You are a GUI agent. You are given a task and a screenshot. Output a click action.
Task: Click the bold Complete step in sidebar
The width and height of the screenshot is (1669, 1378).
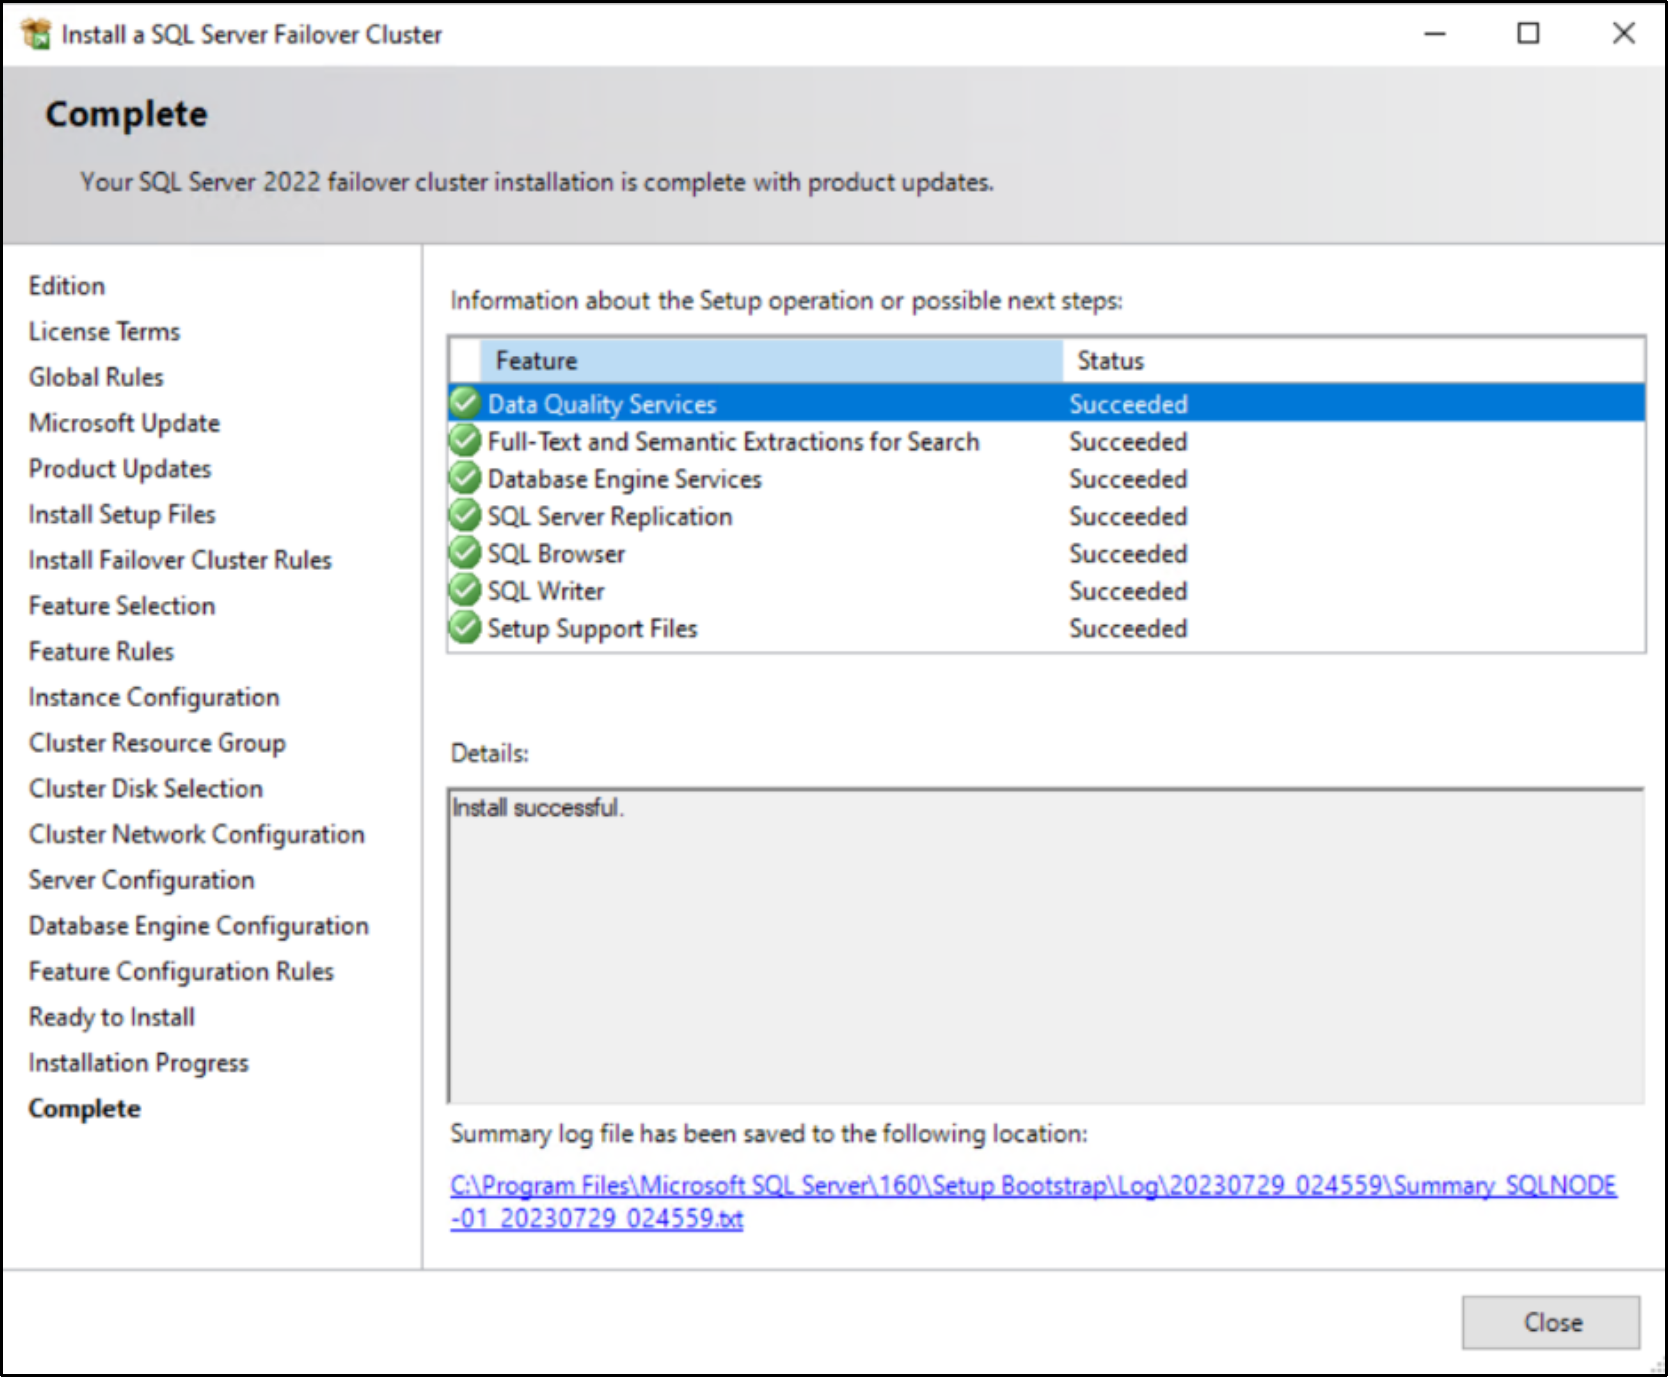pyautogui.click(x=85, y=1109)
